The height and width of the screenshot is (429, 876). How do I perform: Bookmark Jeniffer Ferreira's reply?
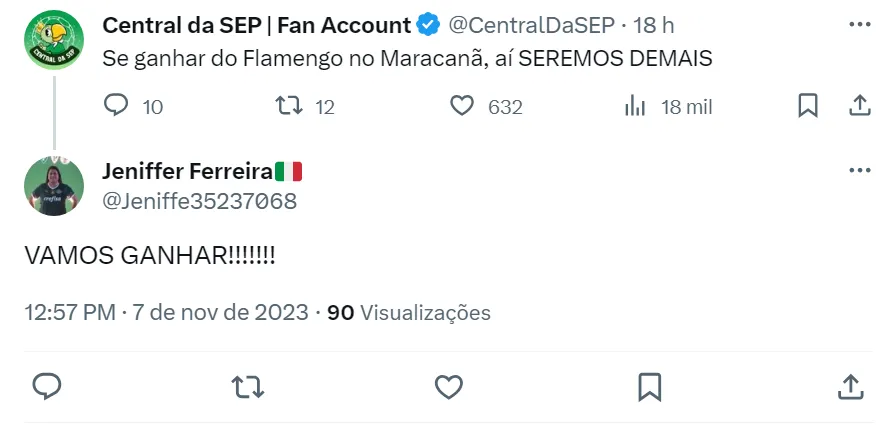[x=649, y=386]
